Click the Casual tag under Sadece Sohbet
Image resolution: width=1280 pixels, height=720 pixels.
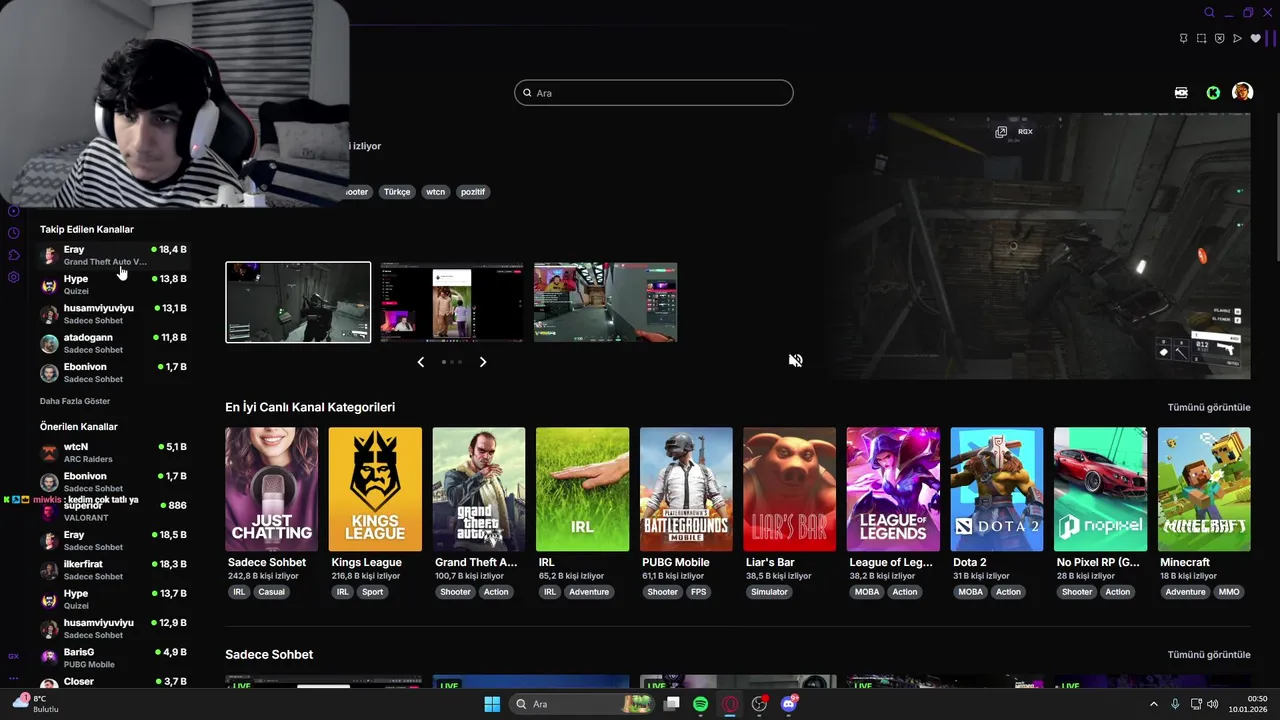[x=272, y=592]
